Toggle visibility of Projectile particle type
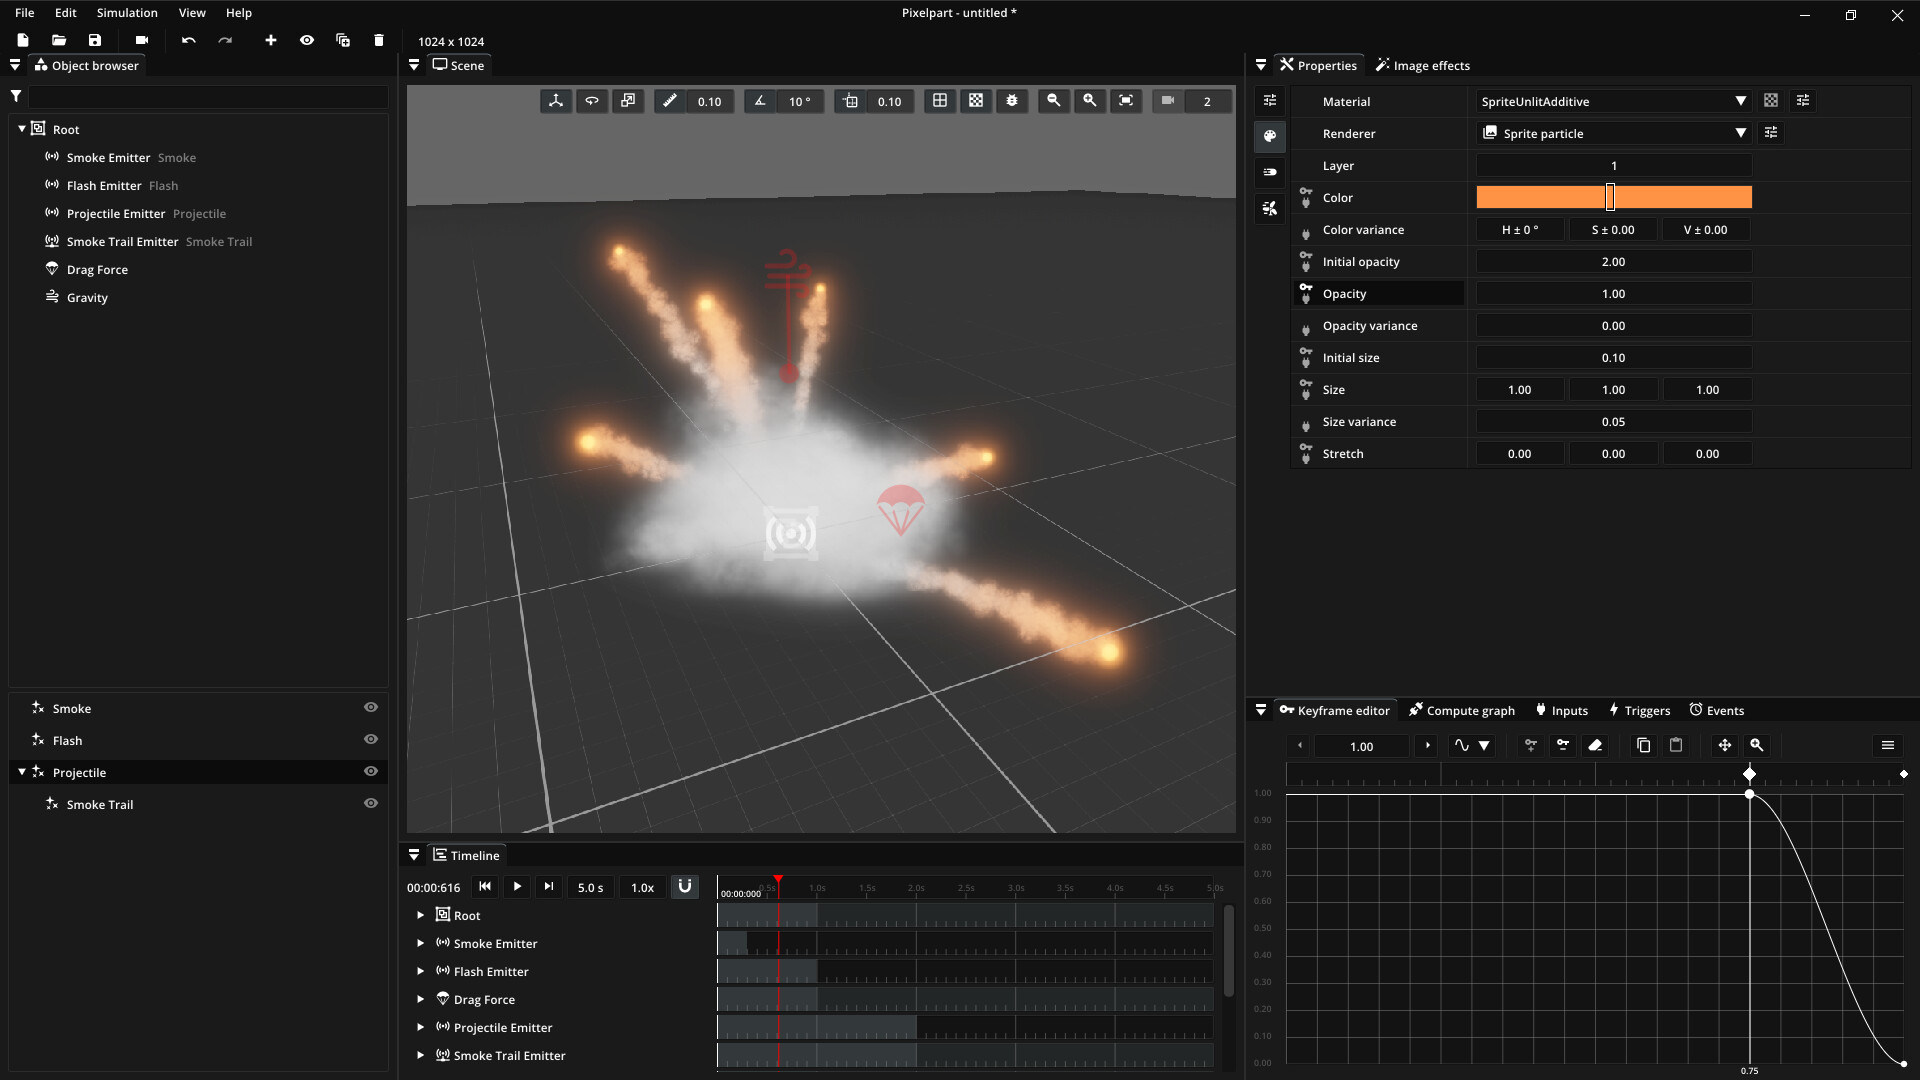Screen dimensions: 1920x1080 (371, 772)
